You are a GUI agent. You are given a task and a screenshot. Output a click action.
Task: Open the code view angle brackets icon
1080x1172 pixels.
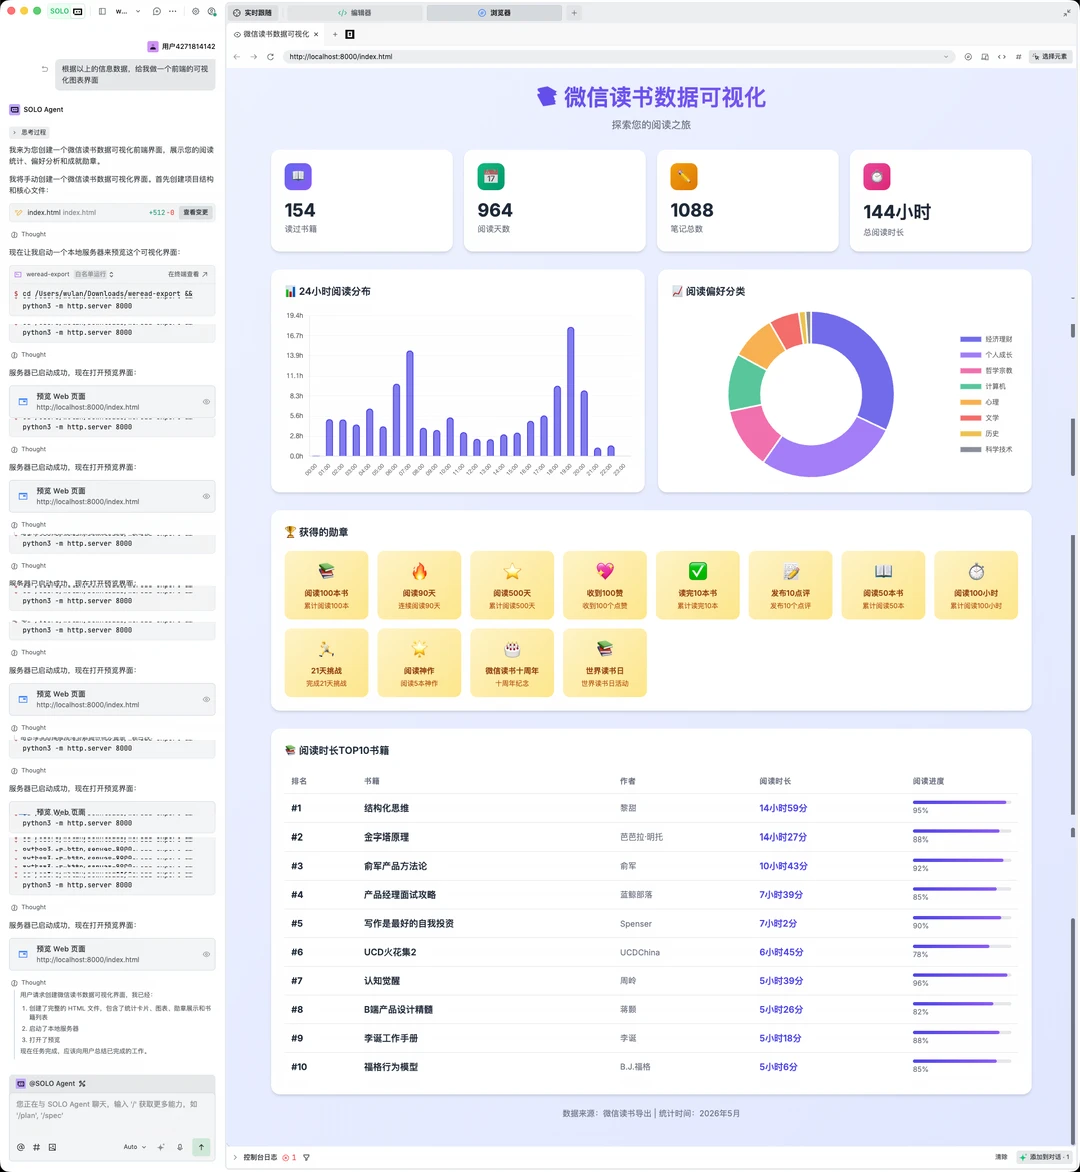tap(1002, 57)
